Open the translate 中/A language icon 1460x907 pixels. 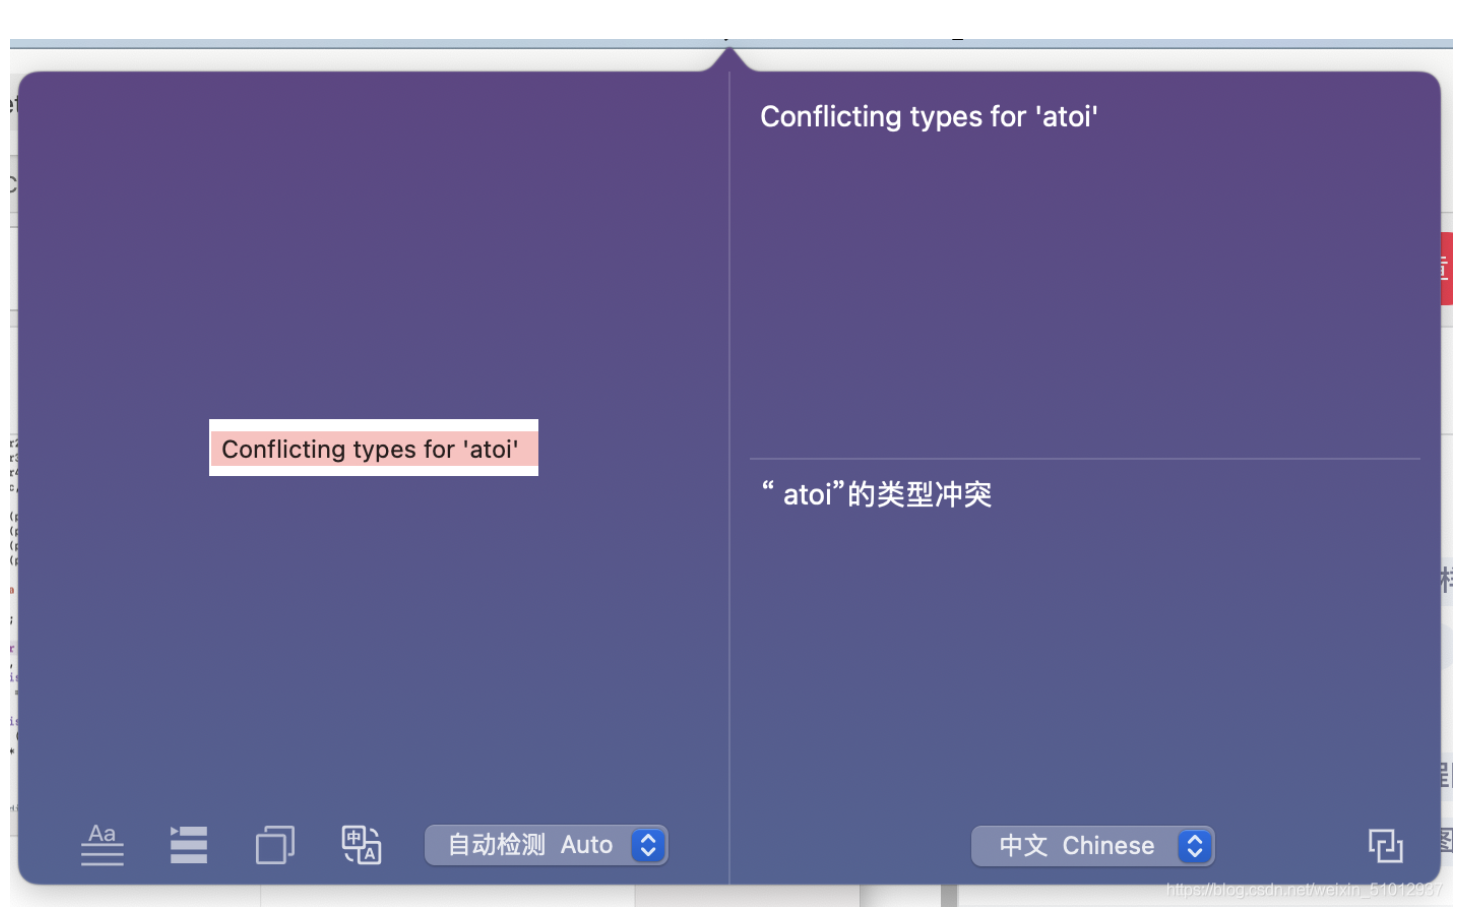pos(361,845)
